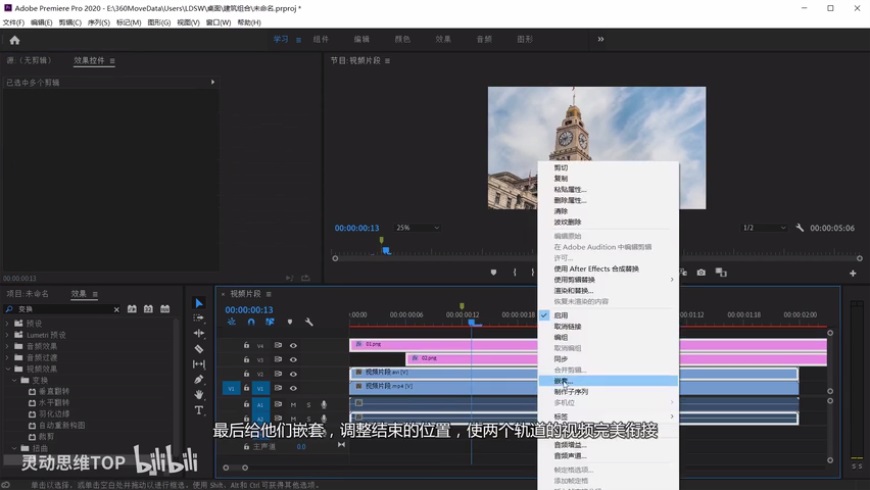Hide track V1 with eye icon
The width and height of the screenshot is (870, 490).
point(293,388)
